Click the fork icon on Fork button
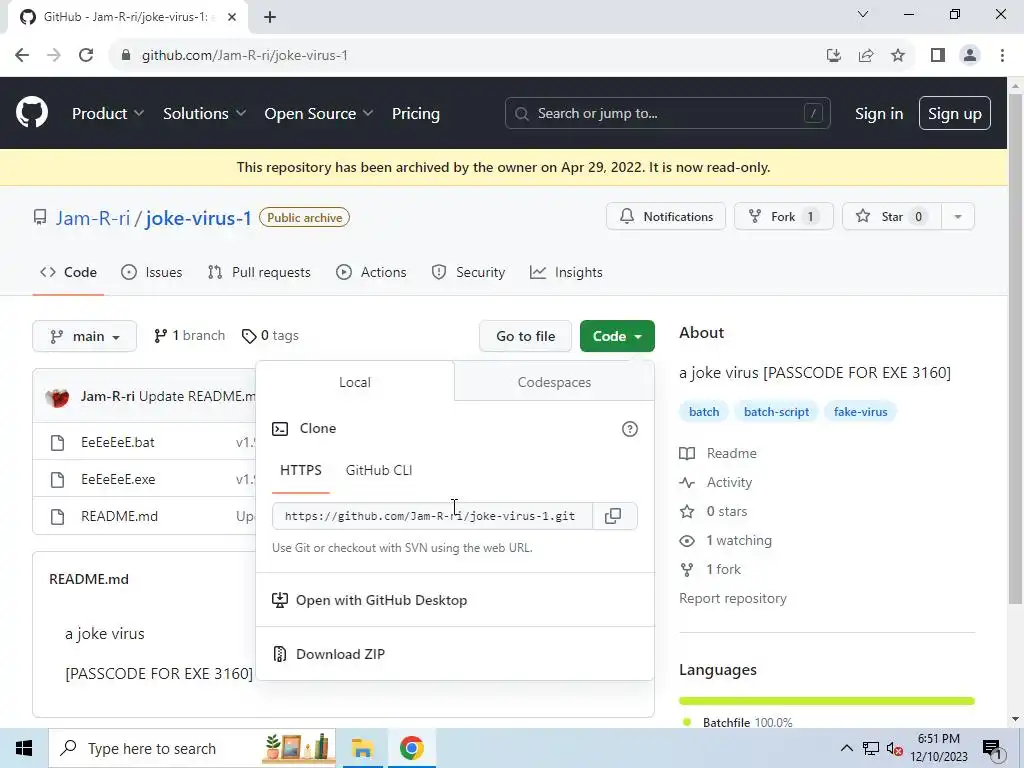Viewport: 1024px width, 768px height. [754, 216]
